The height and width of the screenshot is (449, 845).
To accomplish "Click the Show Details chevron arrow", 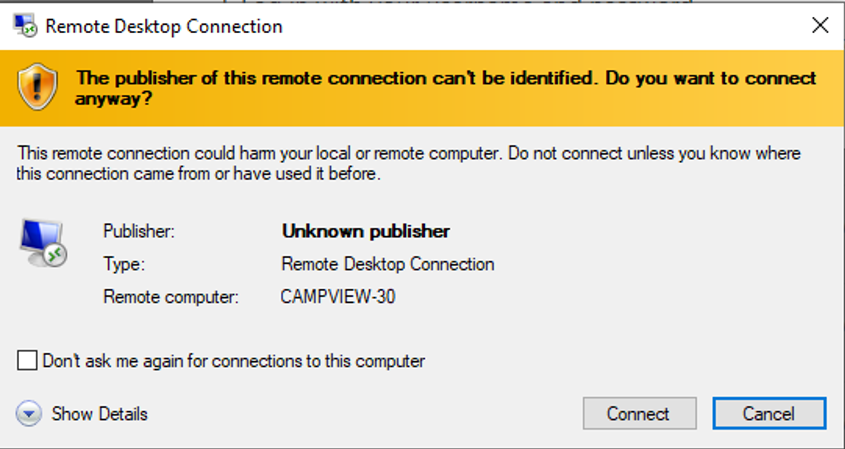I will (30, 414).
